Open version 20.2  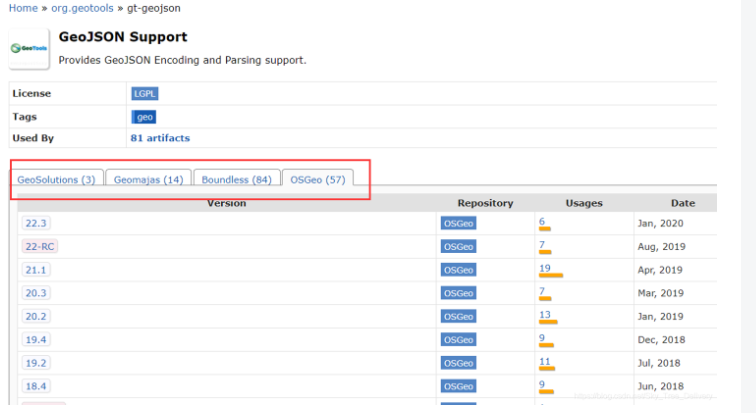click(36, 316)
